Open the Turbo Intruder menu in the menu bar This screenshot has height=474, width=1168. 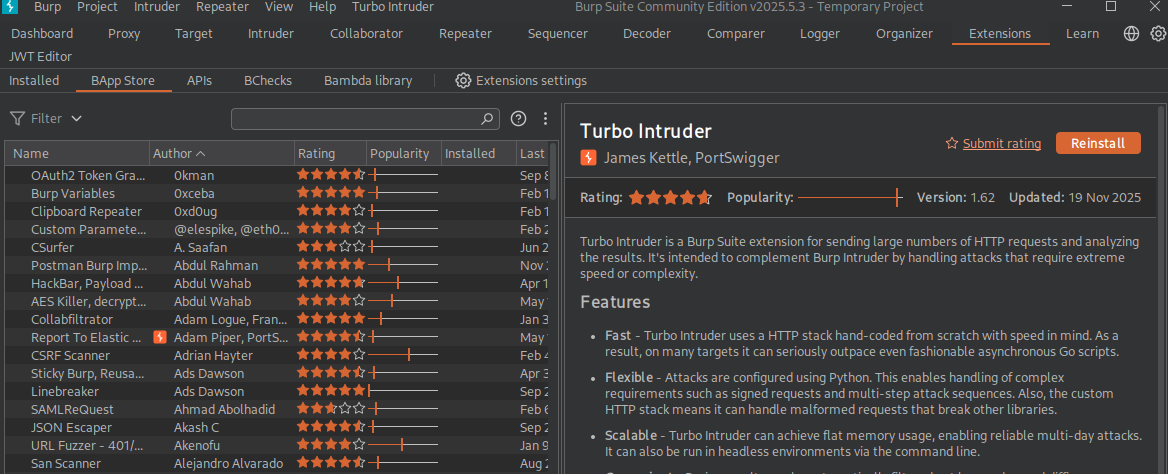(393, 7)
